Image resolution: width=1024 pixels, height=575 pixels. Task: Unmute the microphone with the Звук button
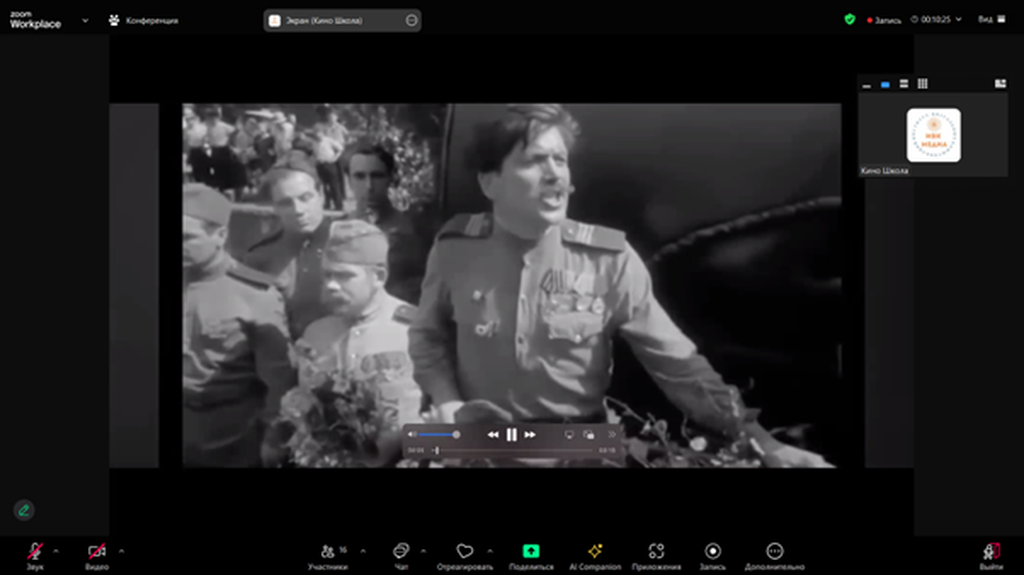(x=35, y=551)
